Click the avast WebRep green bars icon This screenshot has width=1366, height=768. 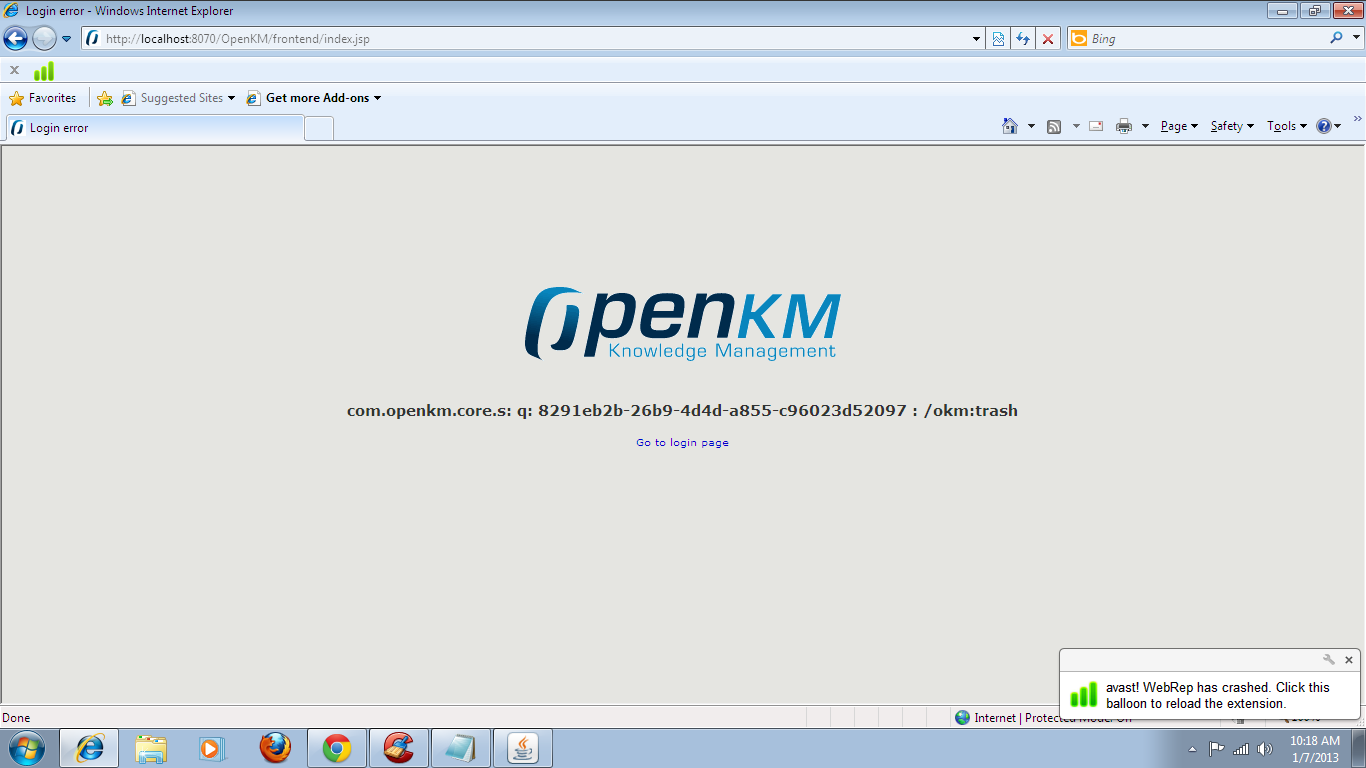(44, 71)
